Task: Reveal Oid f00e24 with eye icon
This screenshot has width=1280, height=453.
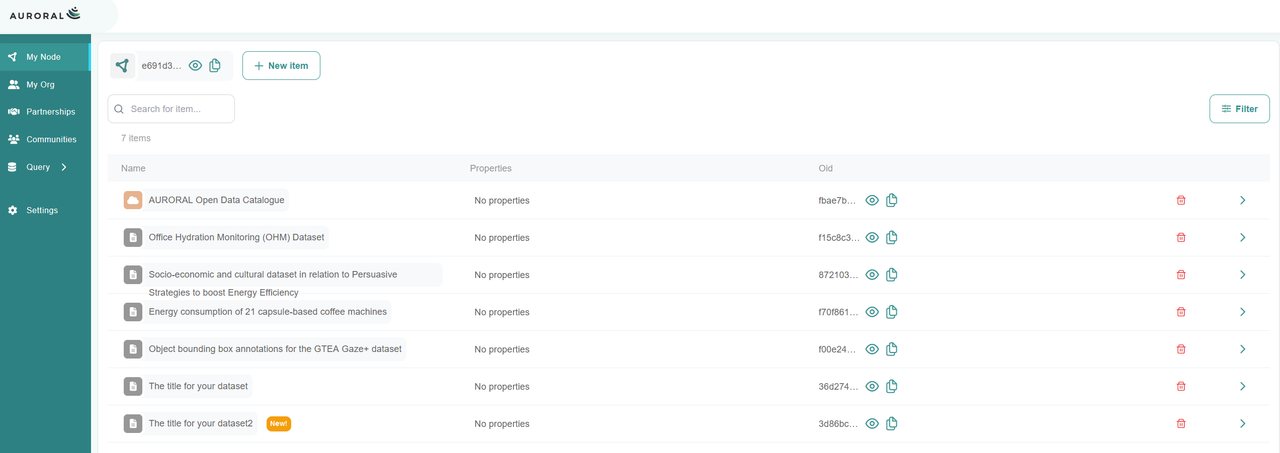Action: 872,349
